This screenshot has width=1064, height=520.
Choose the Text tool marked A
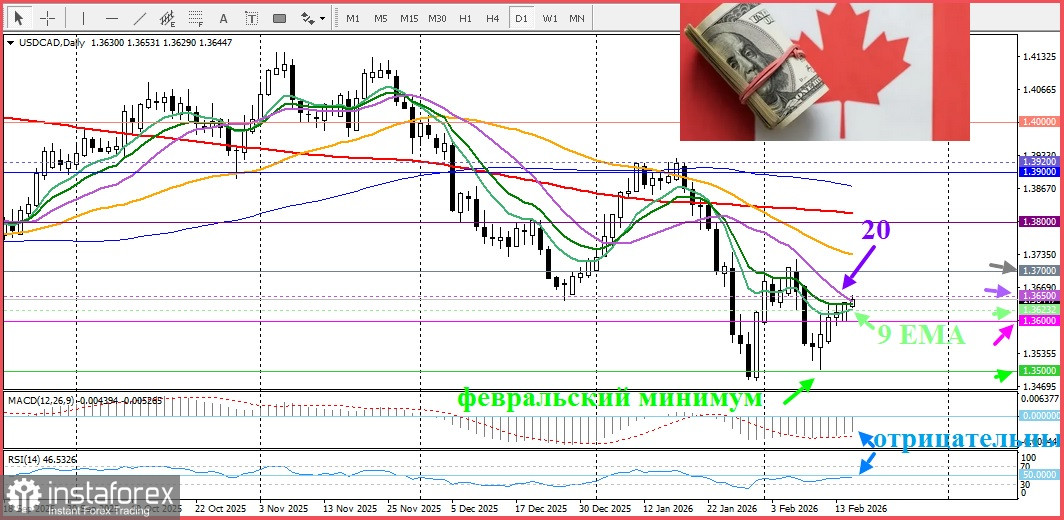224,18
